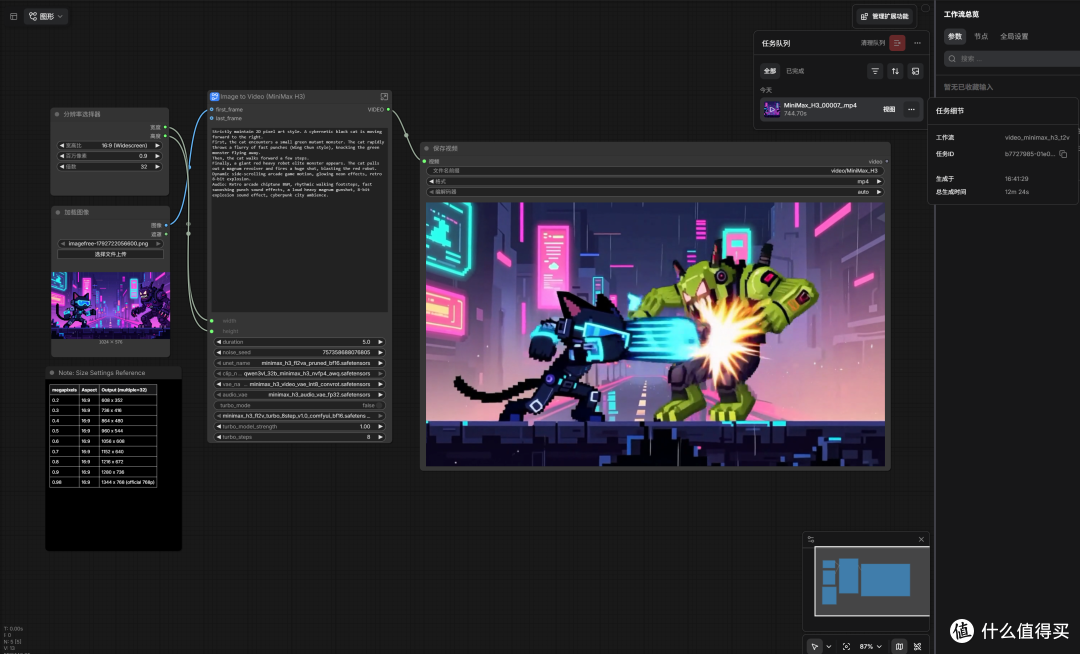Switch to the 参数 tab
The height and width of the screenshot is (654, 1080).
click(955, 36)
